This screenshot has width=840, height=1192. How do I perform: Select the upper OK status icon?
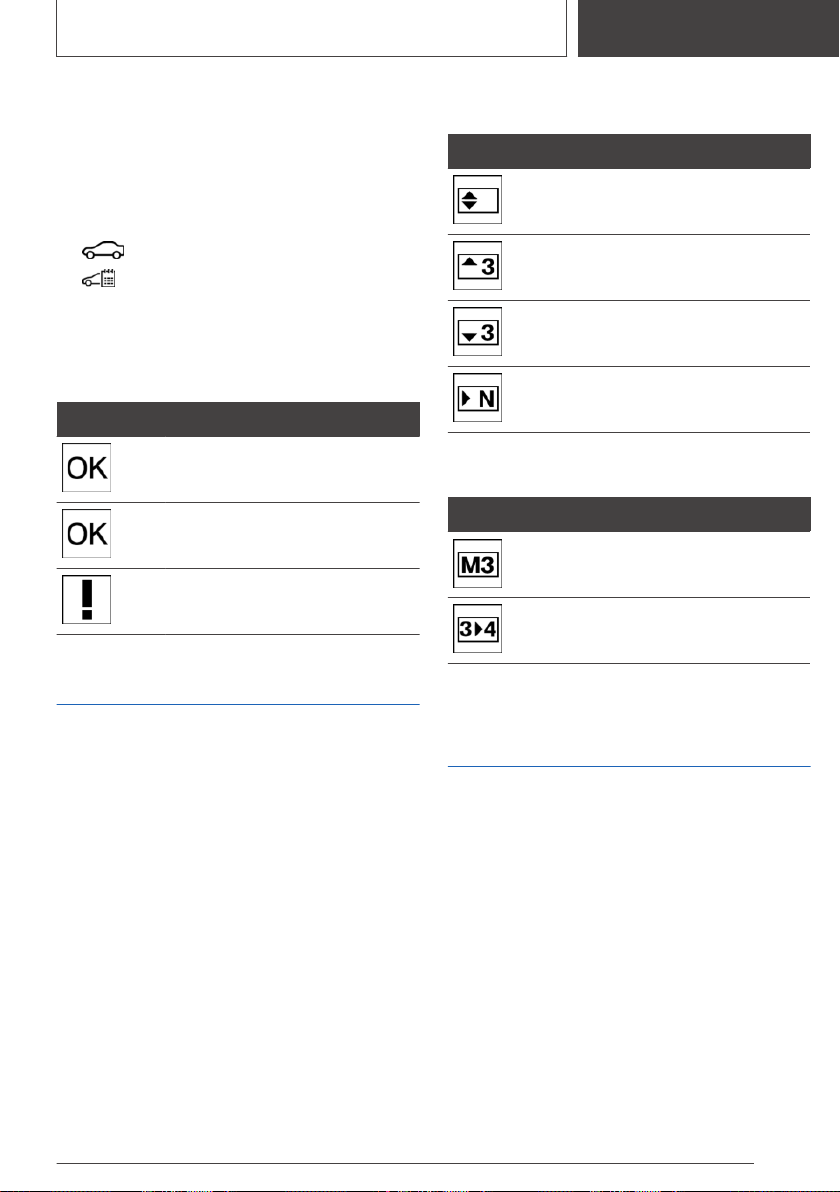tap(87, 468)
